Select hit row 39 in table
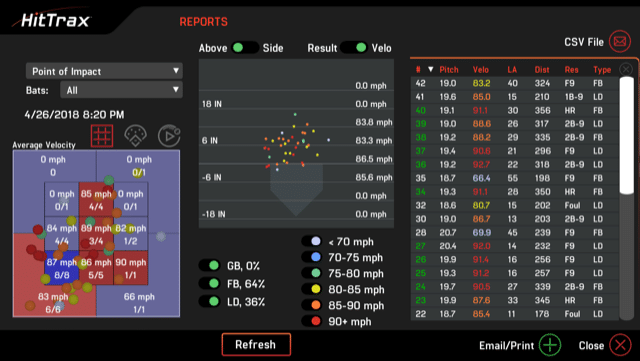This screenshot has width=640, height=361. click(x=514, y=124)
